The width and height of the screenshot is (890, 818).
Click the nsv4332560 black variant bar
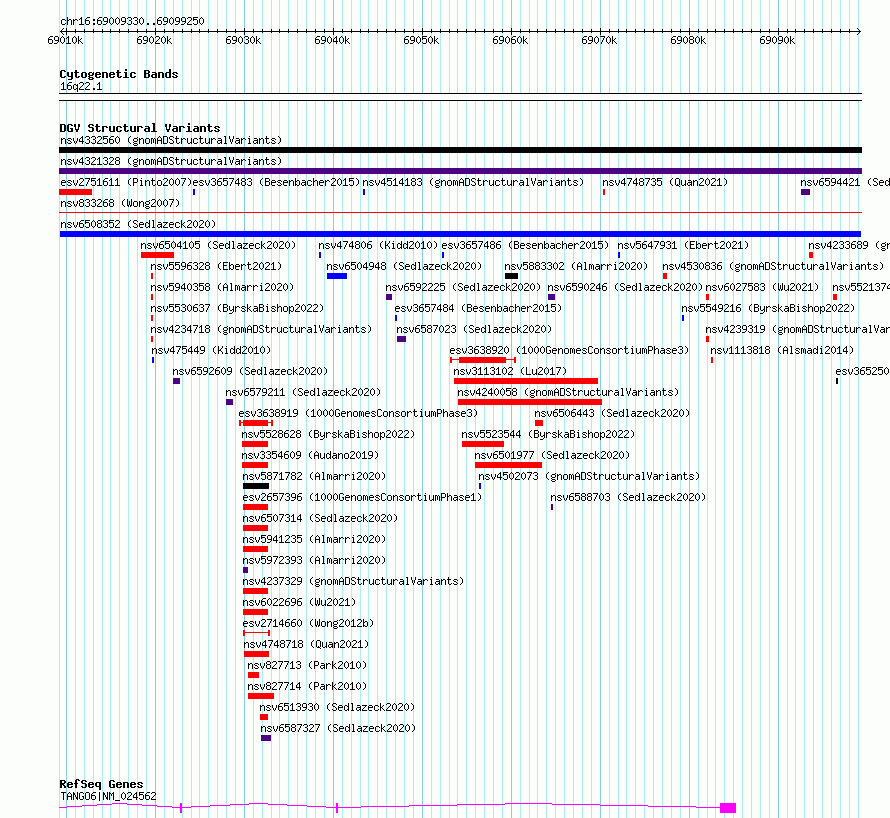(x=460, y=150)
